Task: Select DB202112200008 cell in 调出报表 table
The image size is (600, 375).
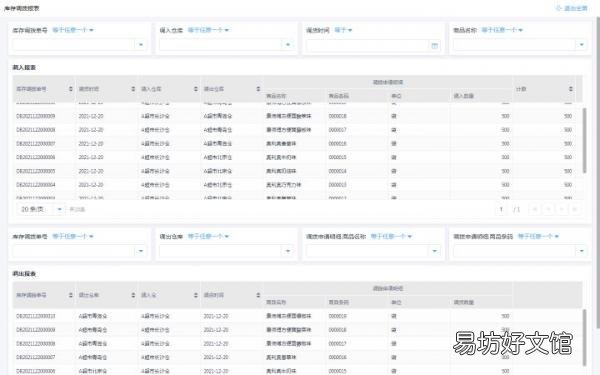Action: 36,344
